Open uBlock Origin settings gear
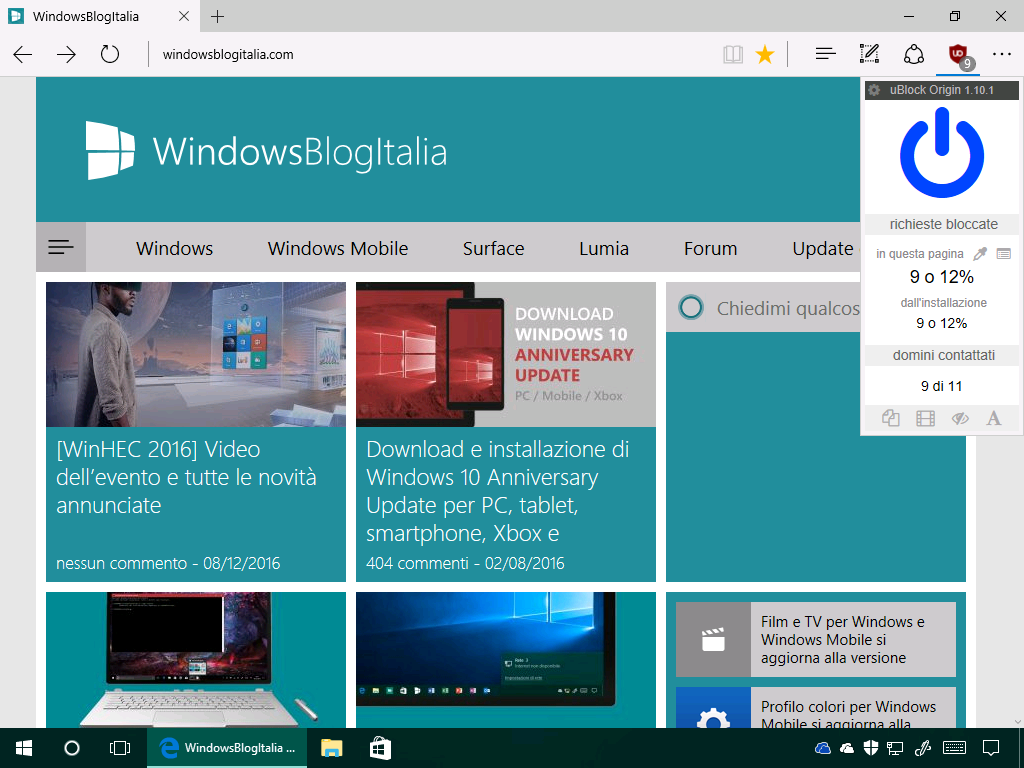The height and width of the screenshot is (768, 1024). 874,90
